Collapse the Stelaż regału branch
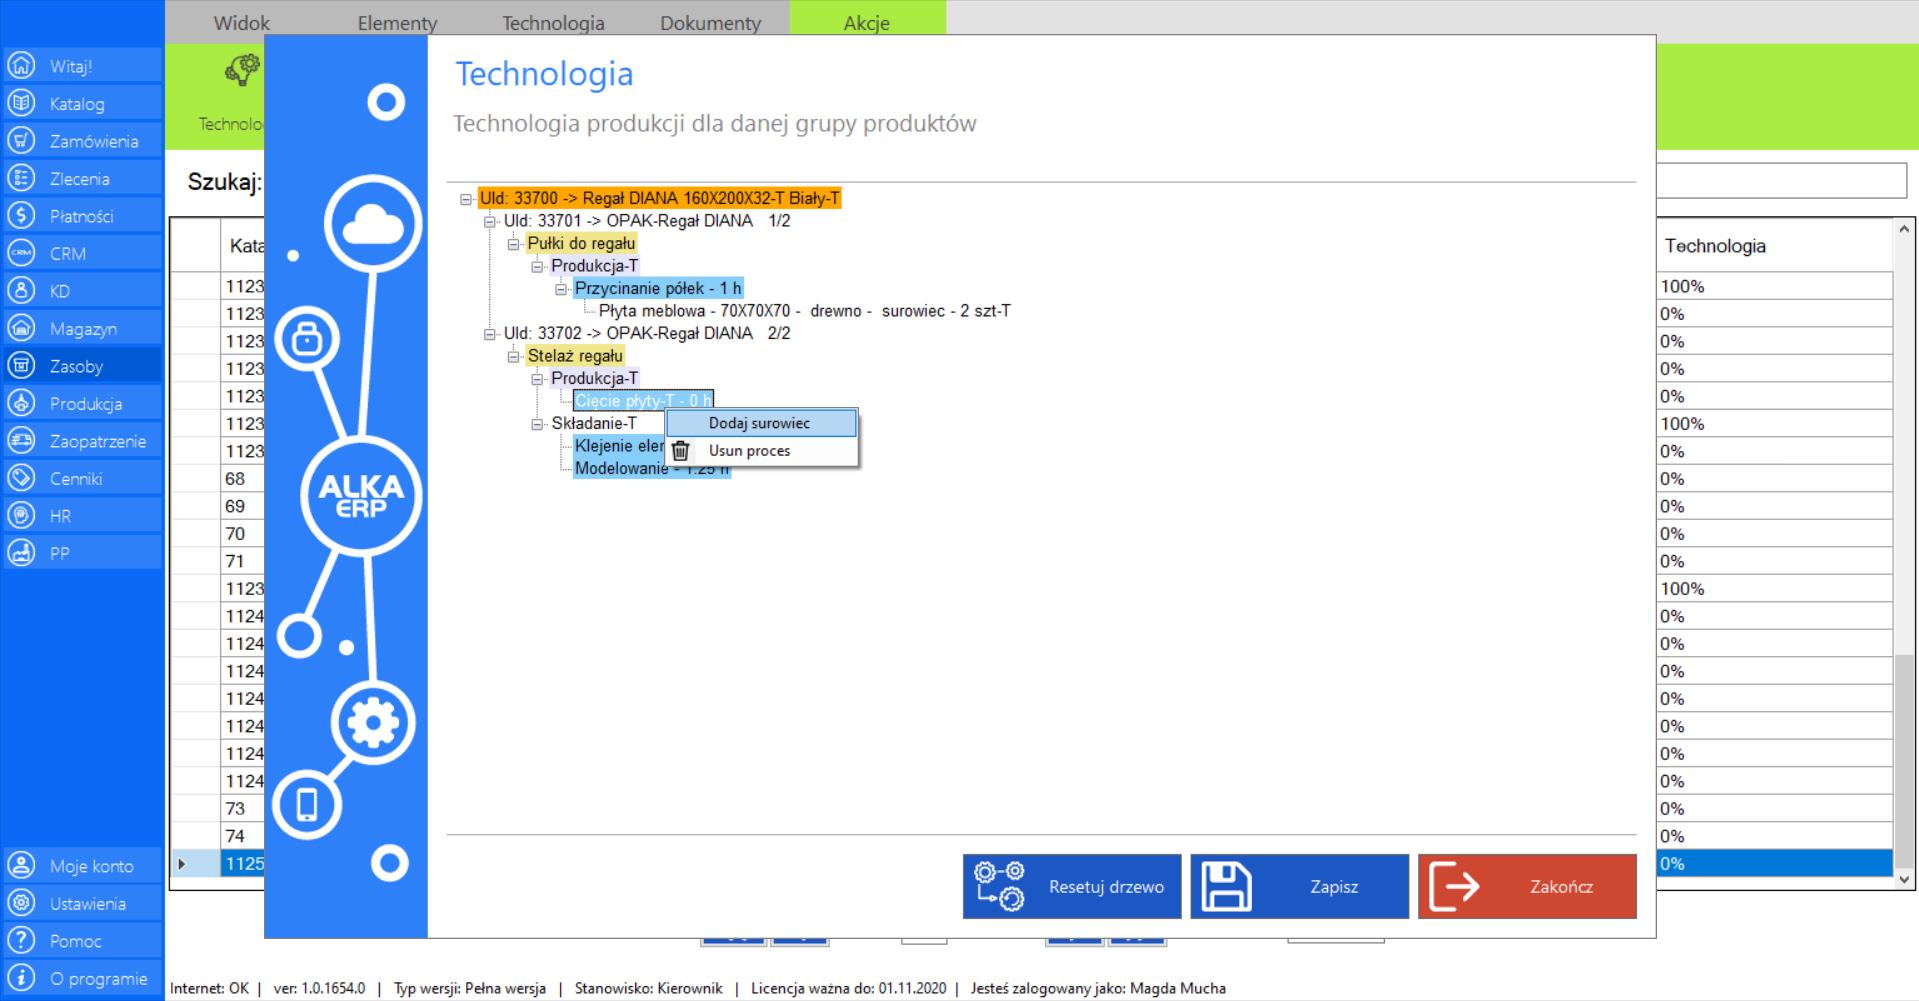The height and width of the screenshot is (1001, 1919). click(514, 356)
